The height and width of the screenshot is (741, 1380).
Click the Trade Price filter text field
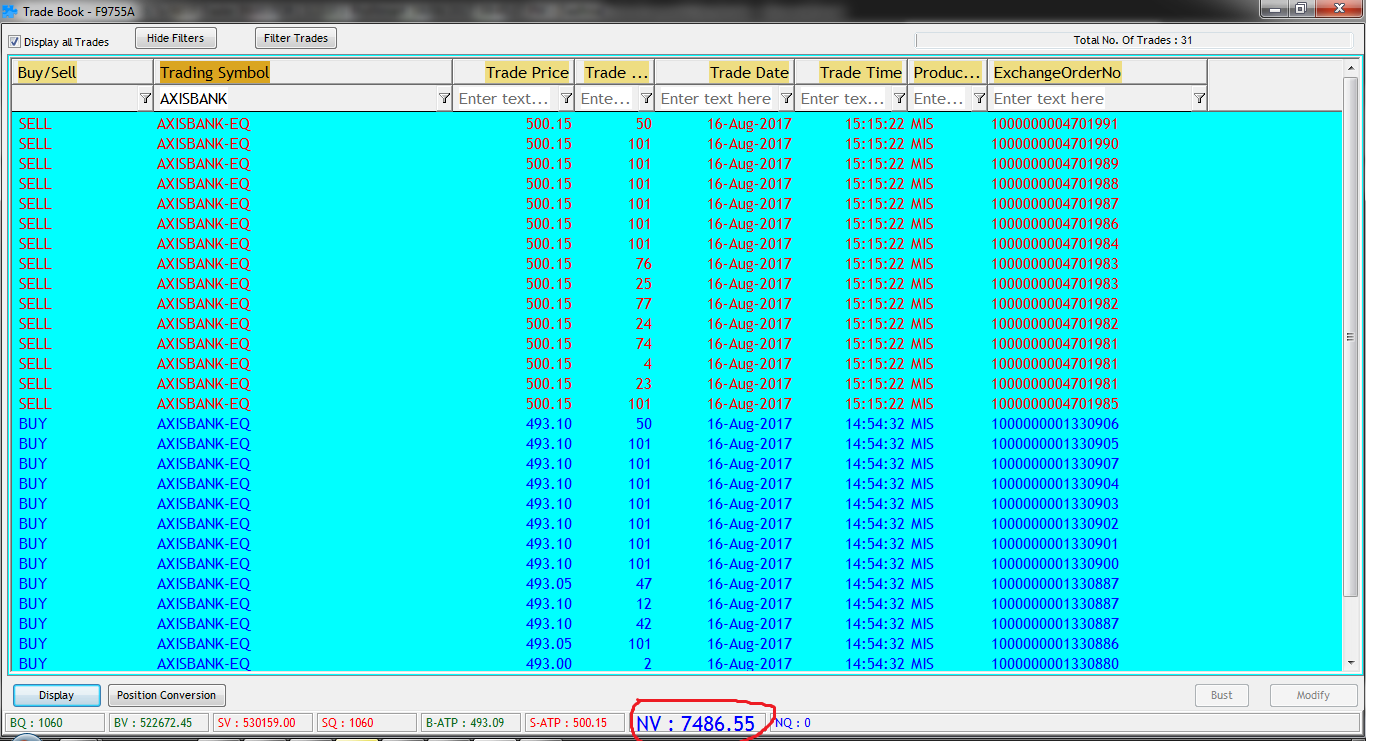506,99
